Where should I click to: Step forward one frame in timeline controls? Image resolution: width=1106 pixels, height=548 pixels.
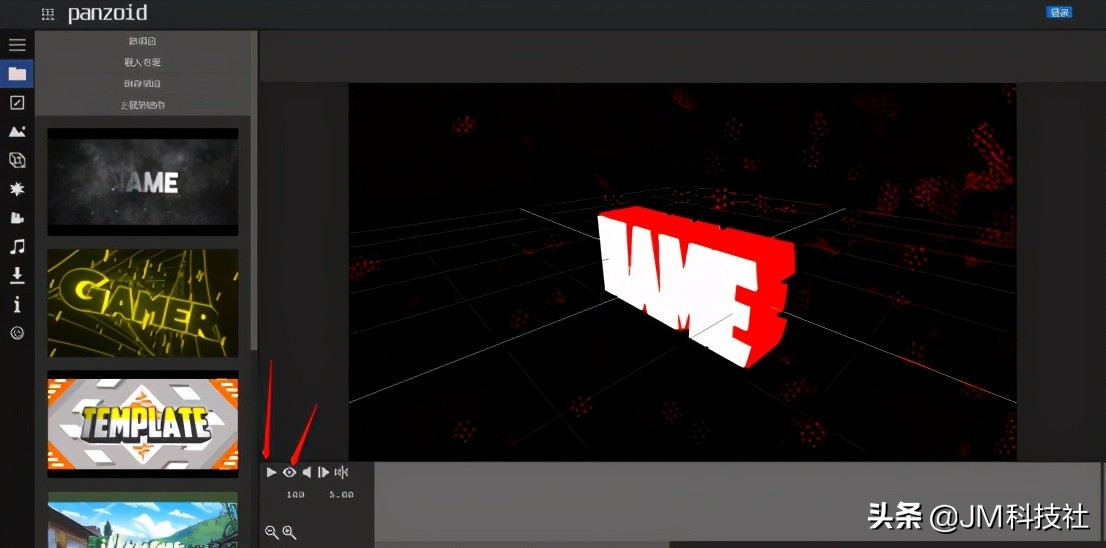pos(323,472)
